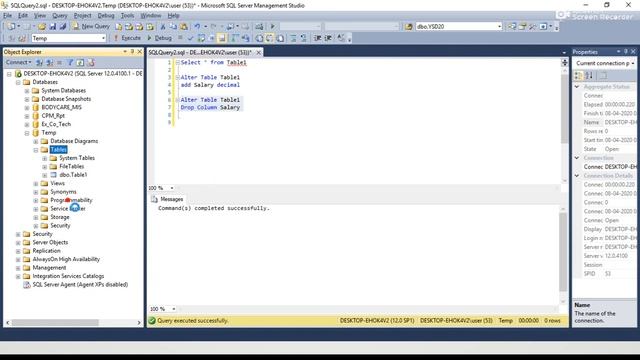Click Object Explorer Disconnect icon

coord(49,62)
